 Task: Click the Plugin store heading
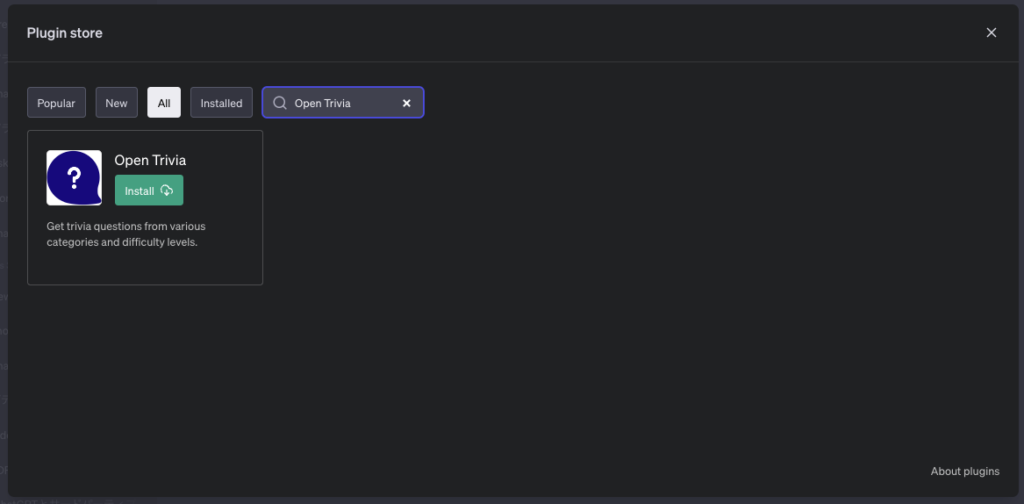(x=64, y=33)
